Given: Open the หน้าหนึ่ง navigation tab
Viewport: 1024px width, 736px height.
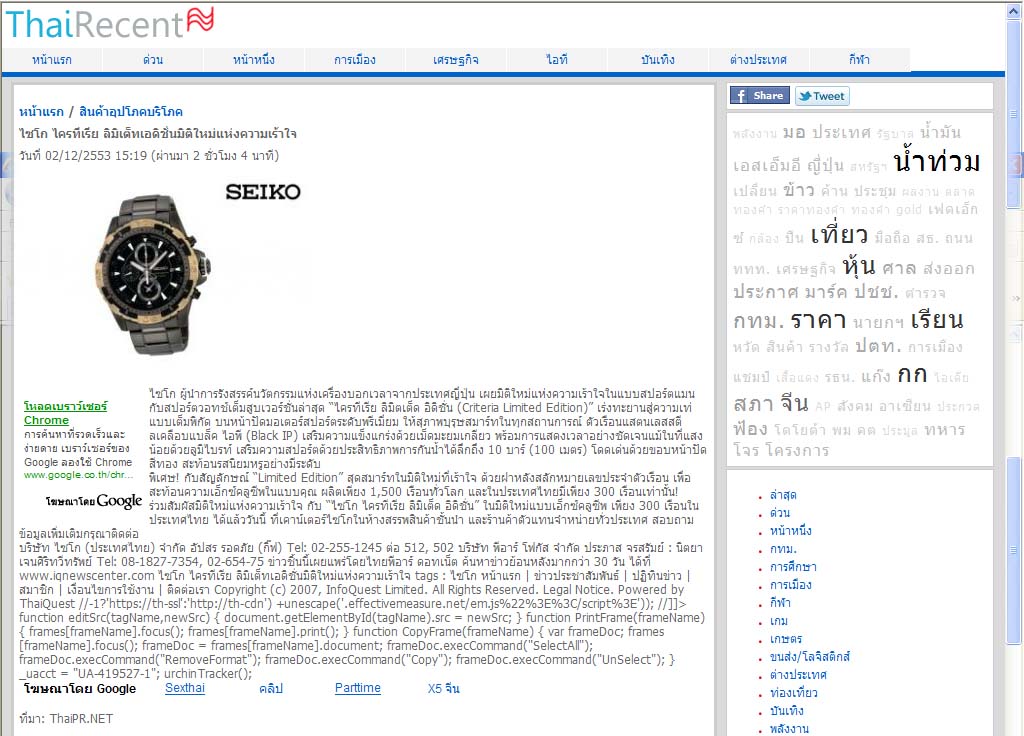Looking at the screenshot, I should tap(253, 59).
